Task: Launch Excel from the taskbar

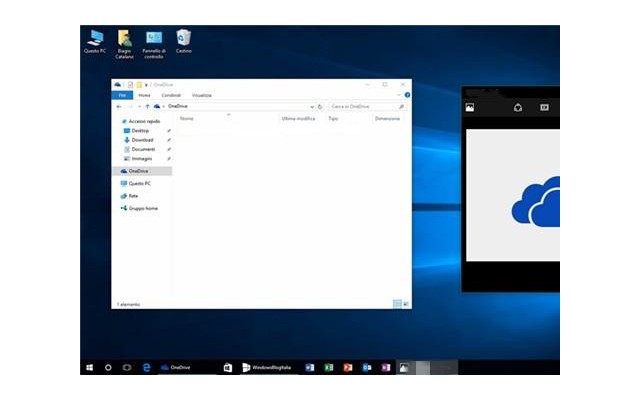Action: tap(329, 368)
